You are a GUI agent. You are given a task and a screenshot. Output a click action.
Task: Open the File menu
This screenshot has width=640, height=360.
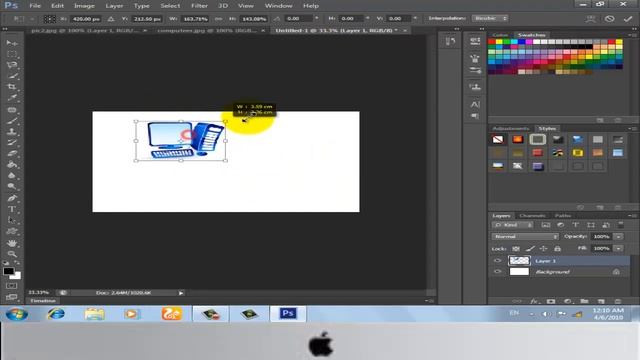pyautogui.click(x=35, y=6)
